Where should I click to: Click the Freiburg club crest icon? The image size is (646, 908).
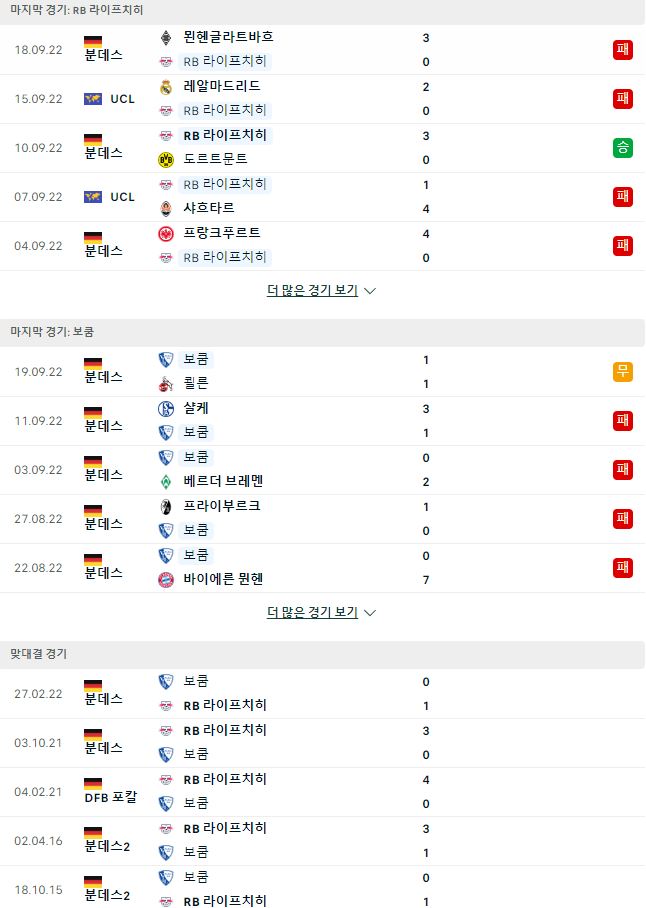(x=166, y=507)
